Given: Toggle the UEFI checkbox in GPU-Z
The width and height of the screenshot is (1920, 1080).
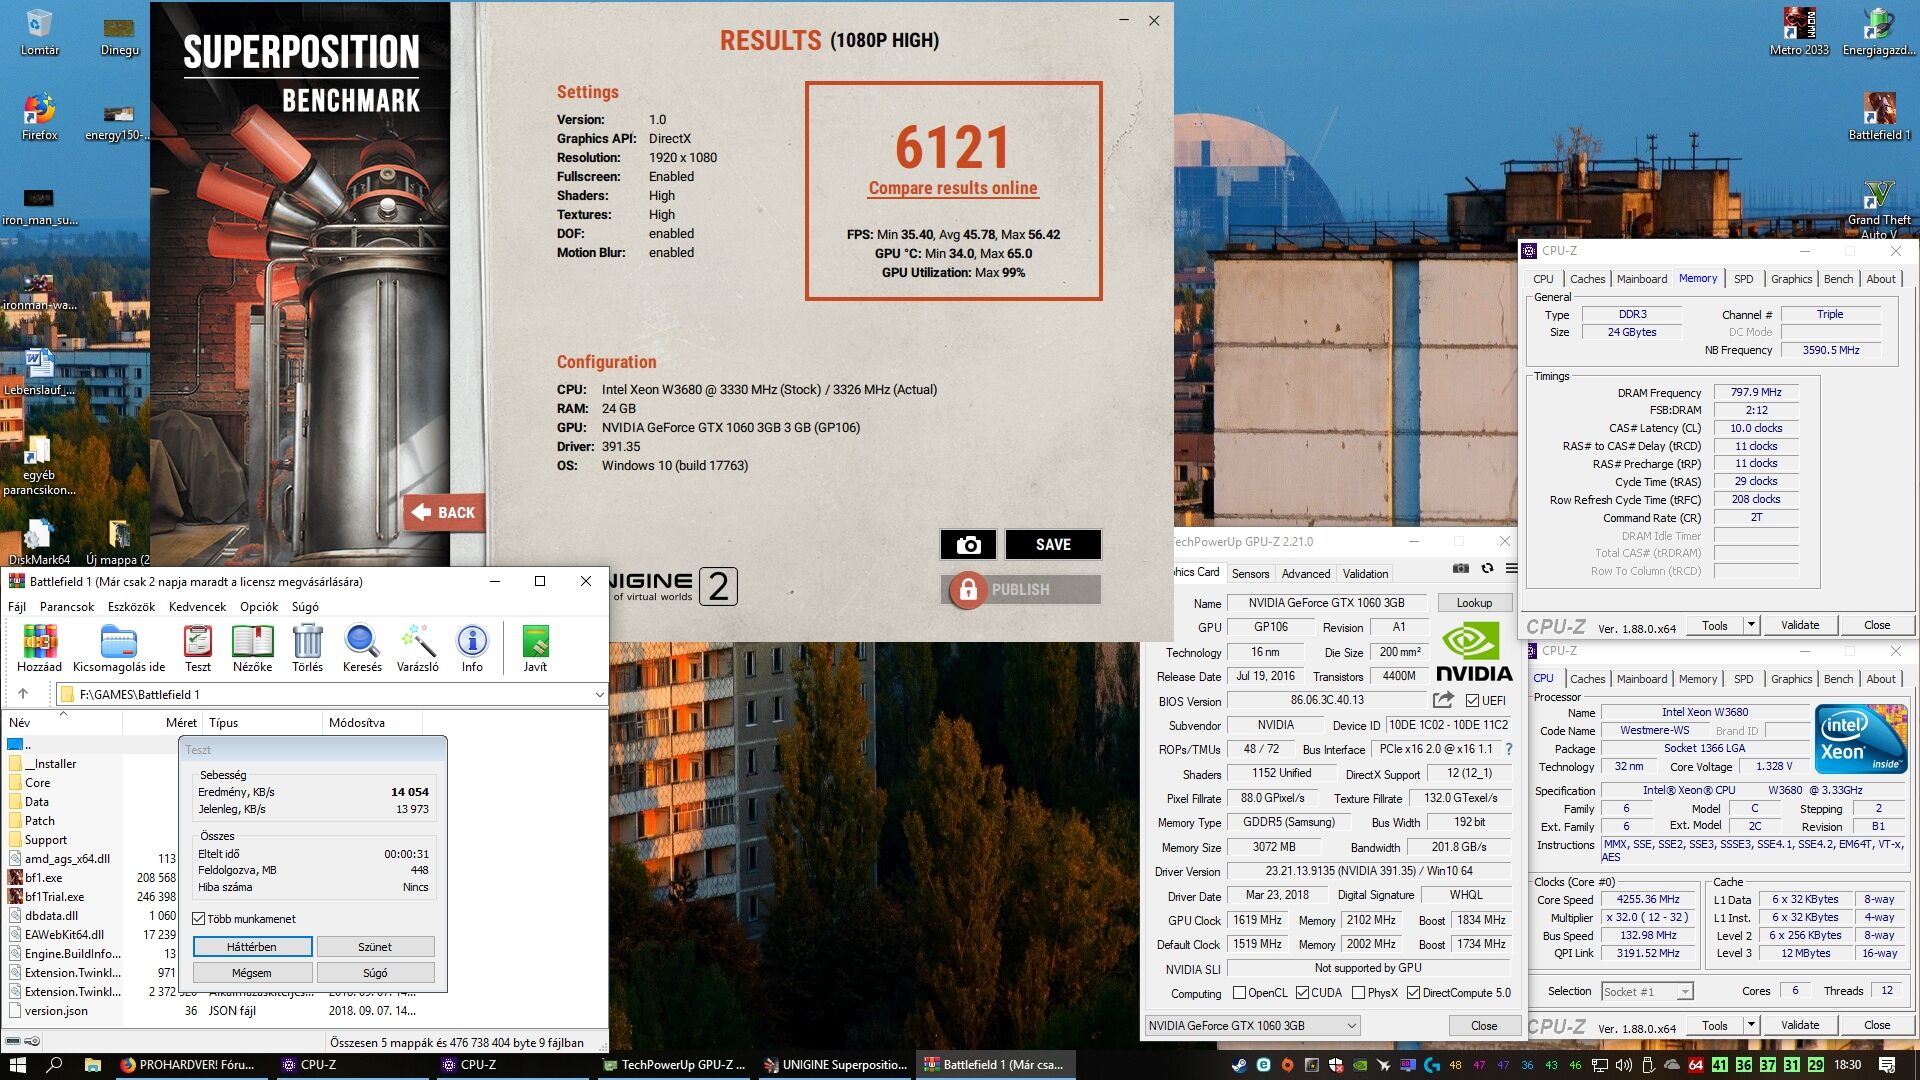Looking at the screenshot, I should tap(1472, 701).
